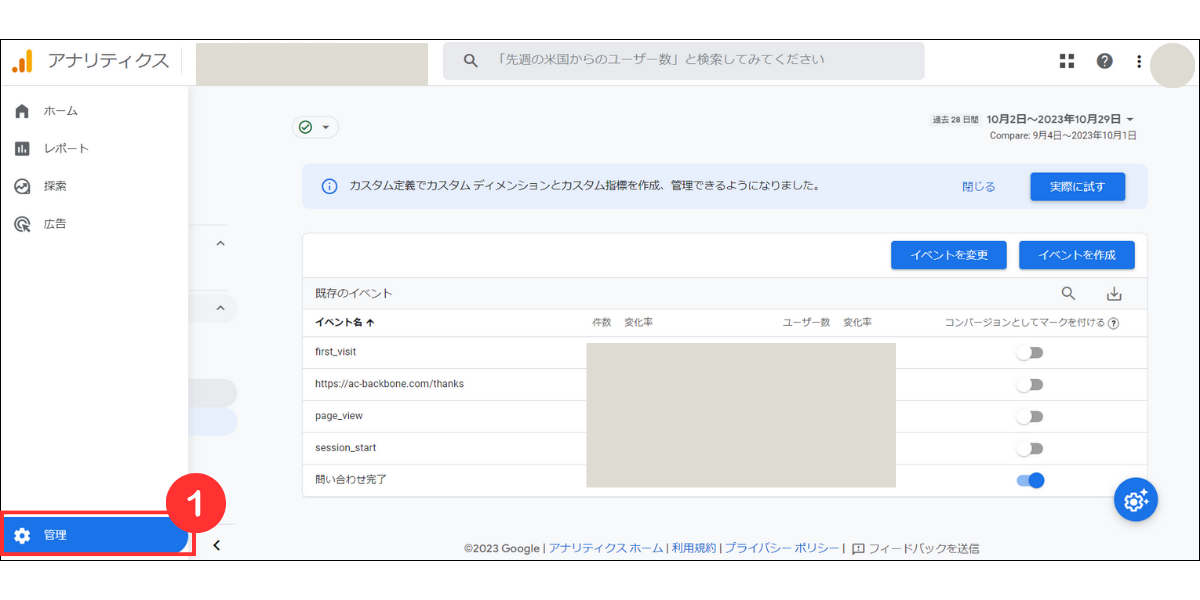Image resolution: width=1200 pixels, height=600 pixels.
Task: Click the account avatar
Action: [1172, 66]
